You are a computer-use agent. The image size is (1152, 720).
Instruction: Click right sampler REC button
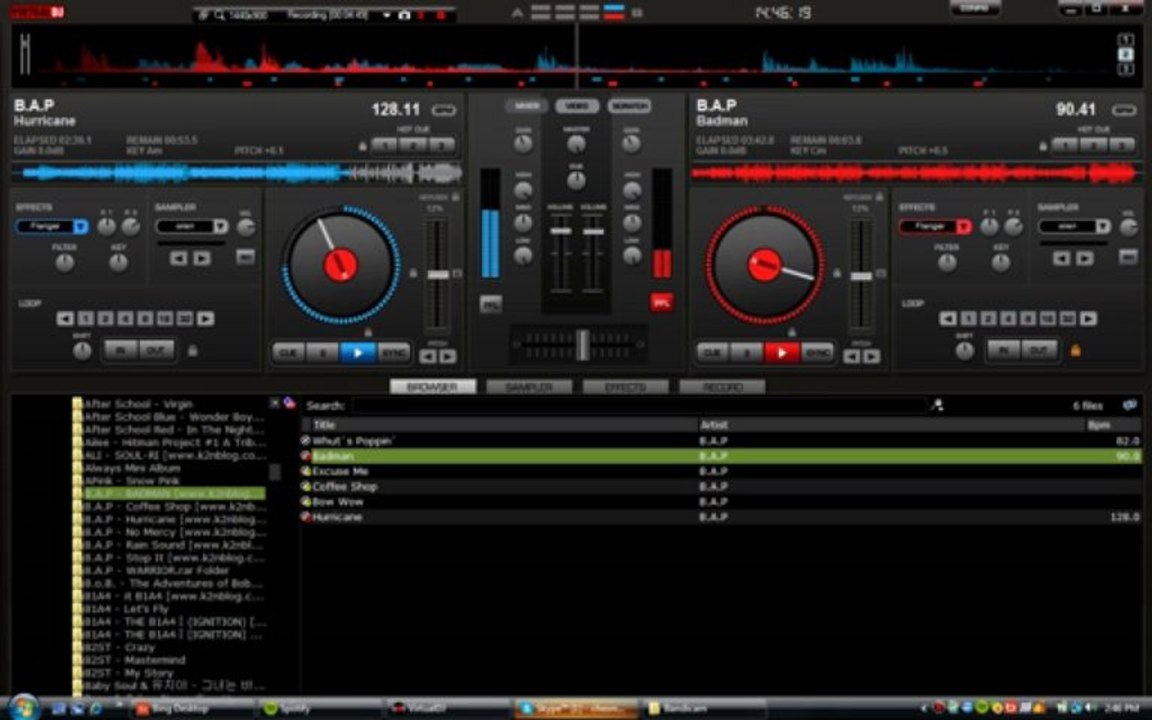[1128, 256]
